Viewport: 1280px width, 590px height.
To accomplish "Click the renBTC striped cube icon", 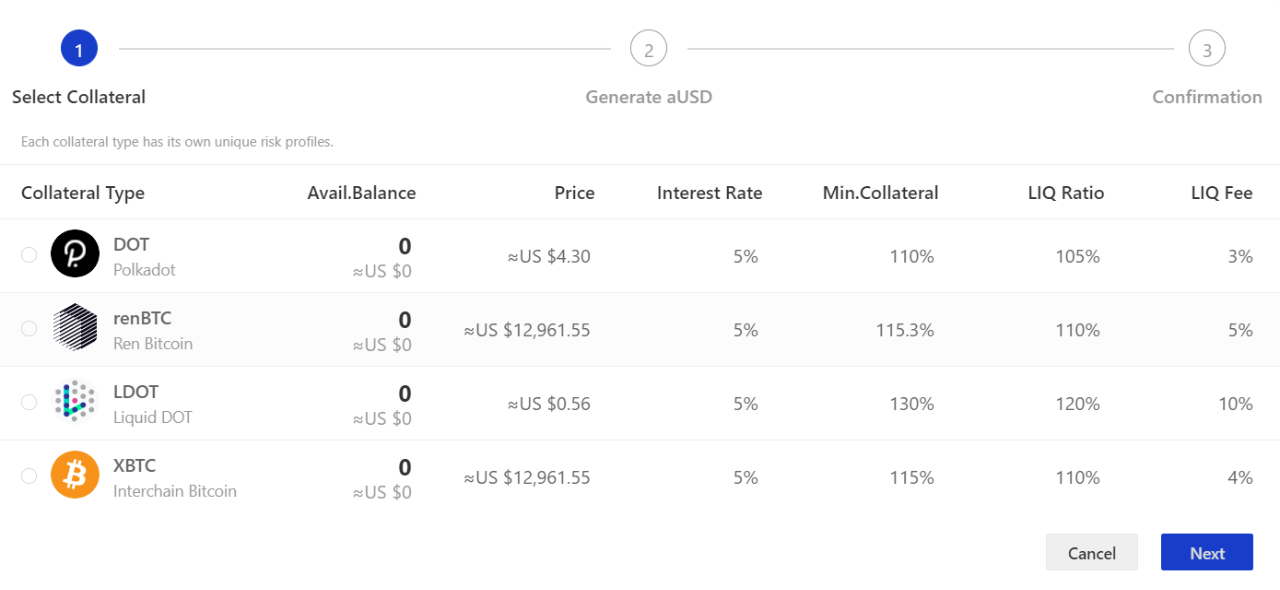I will point(75,328).
